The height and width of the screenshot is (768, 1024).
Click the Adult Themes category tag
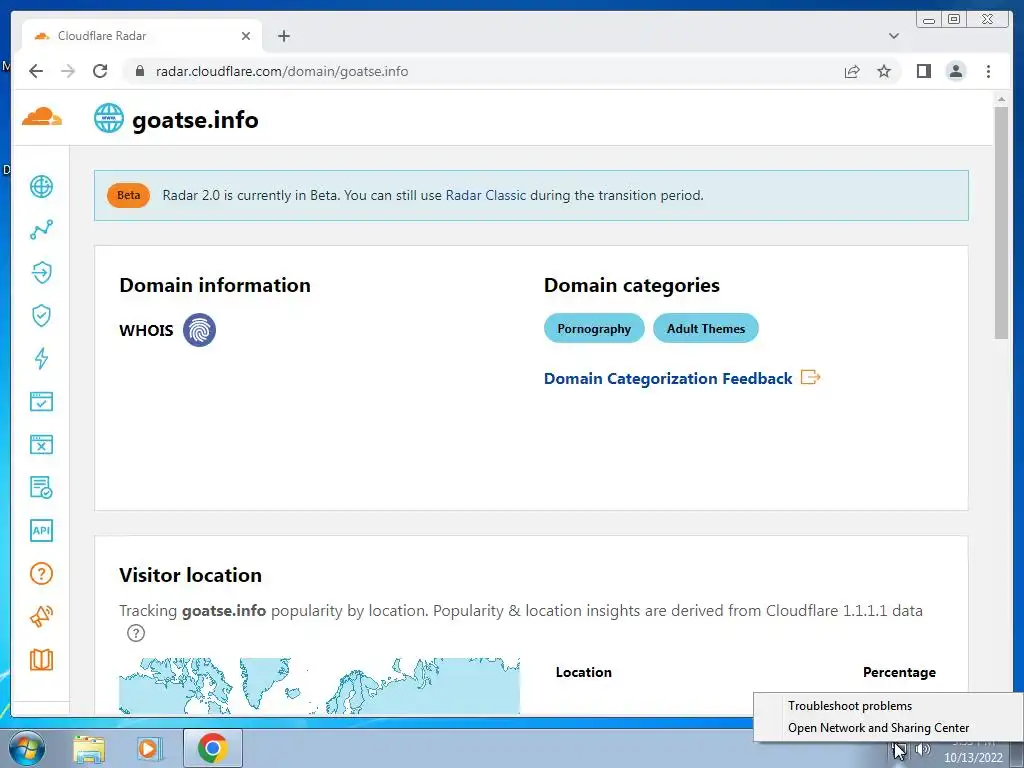[705, 328]
